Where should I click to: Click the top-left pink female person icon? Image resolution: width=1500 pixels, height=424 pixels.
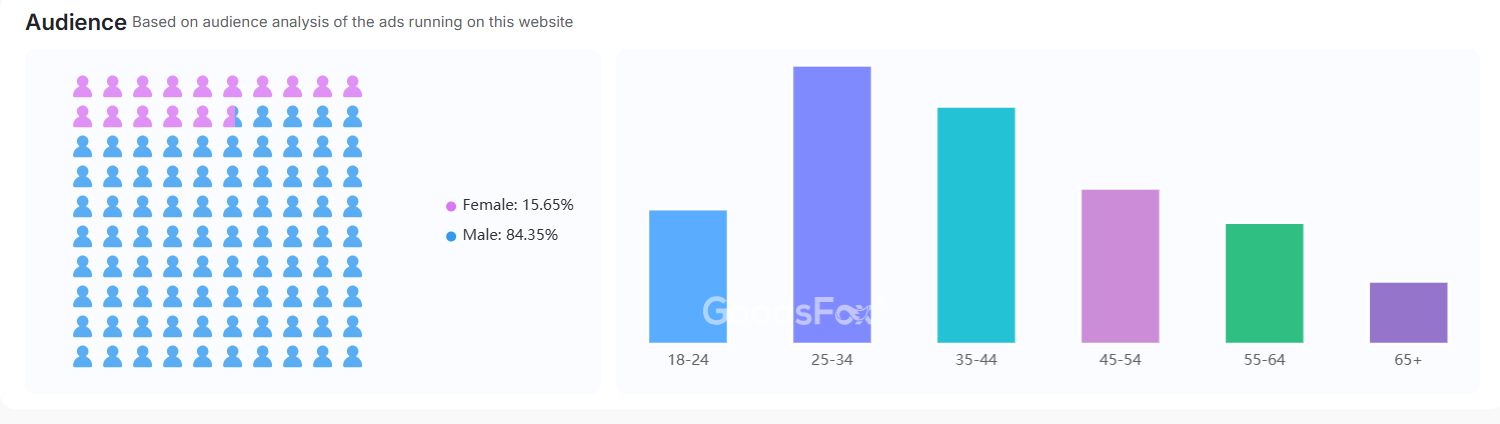(x=83, y=86)
